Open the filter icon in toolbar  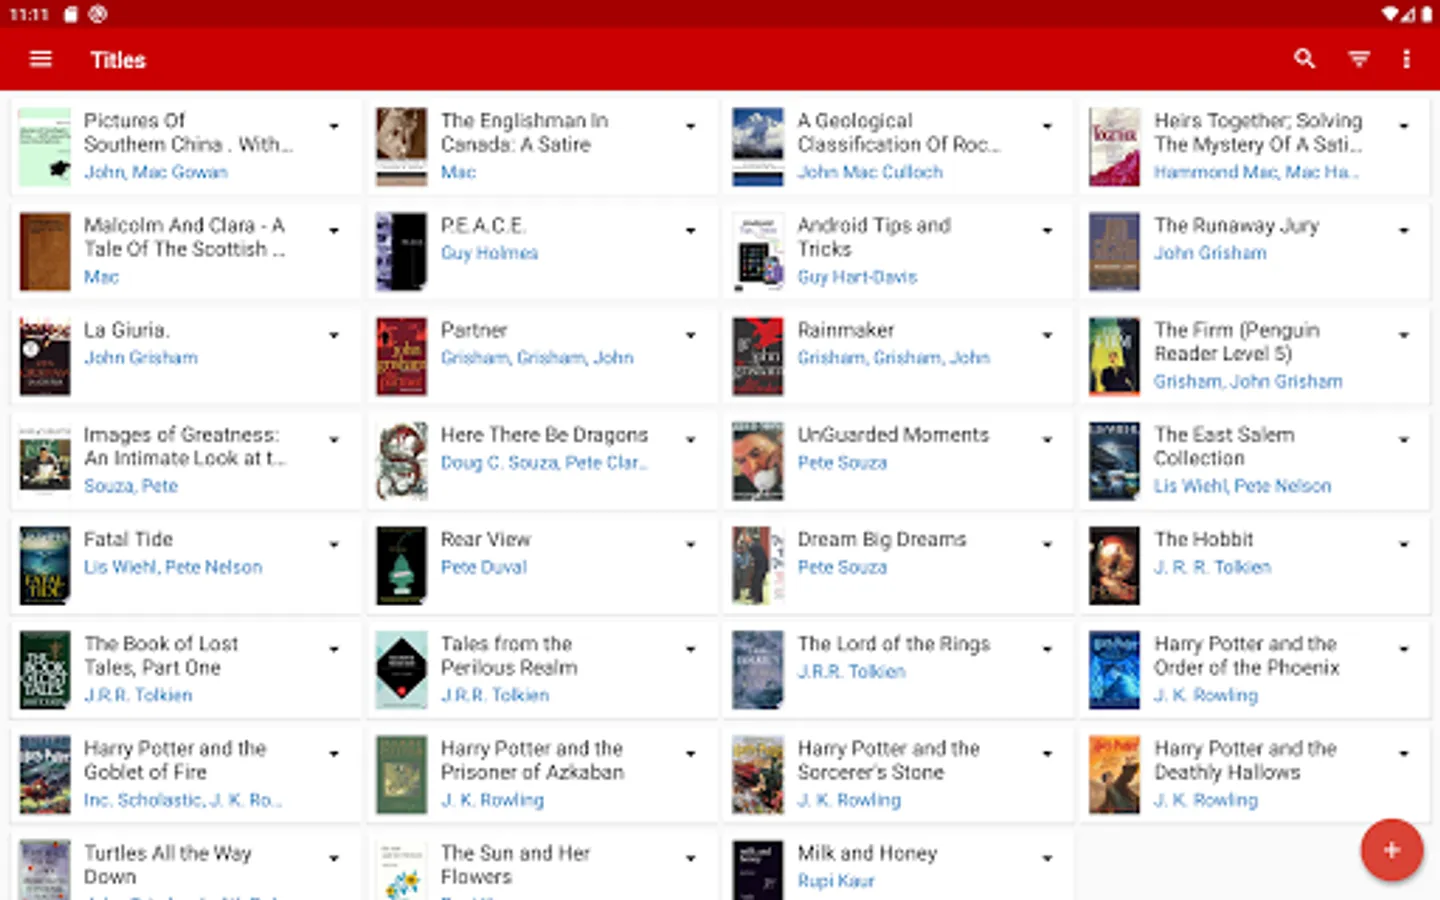(x=1359, y=60)
